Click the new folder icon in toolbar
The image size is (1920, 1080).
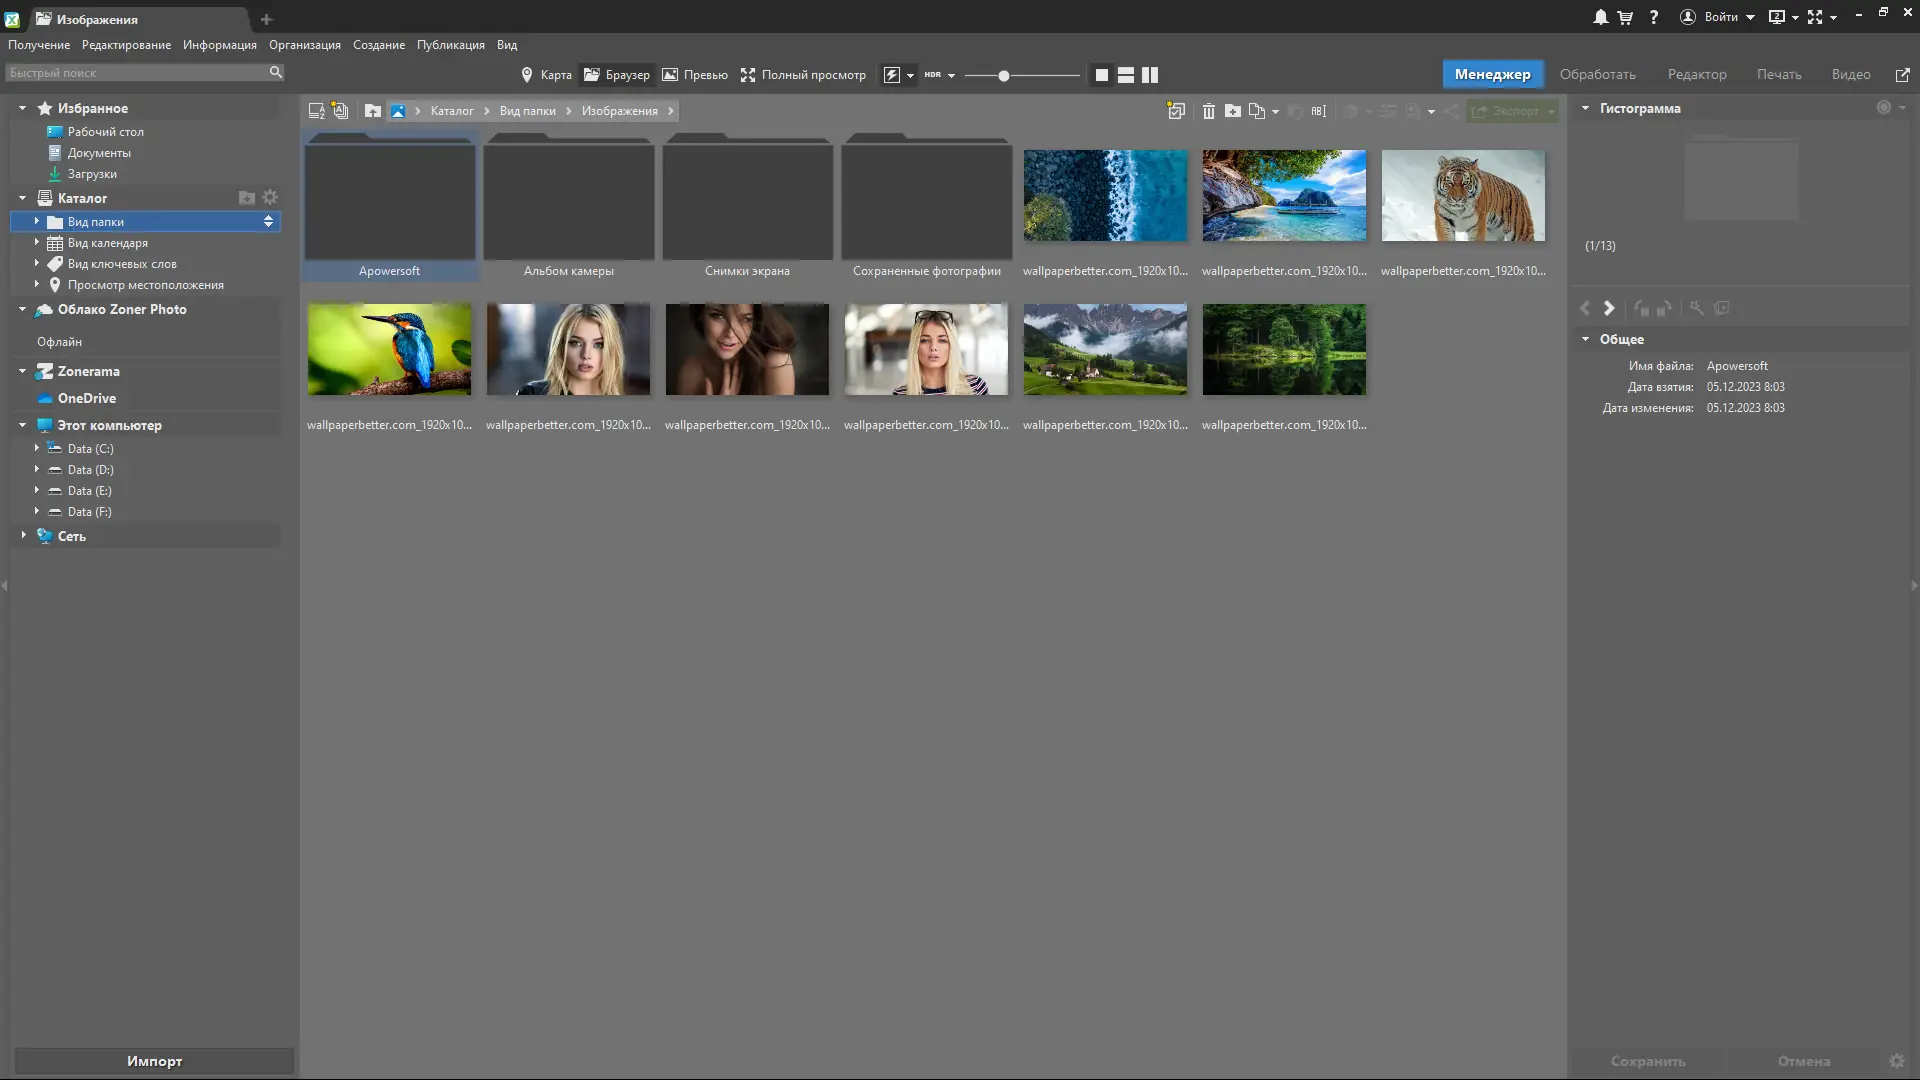click(x=1233, y=111)
